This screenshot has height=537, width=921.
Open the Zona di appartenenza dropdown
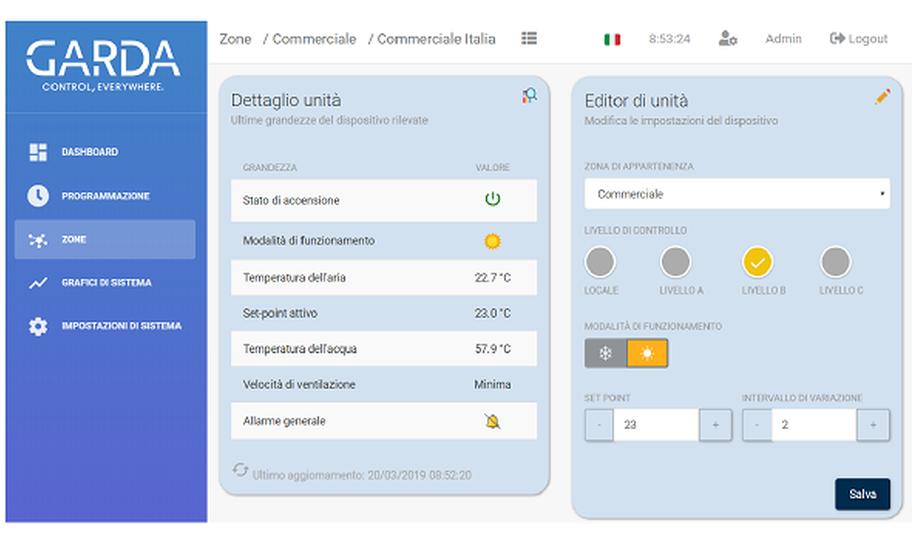pyautogui.click(x=737, y=194)
